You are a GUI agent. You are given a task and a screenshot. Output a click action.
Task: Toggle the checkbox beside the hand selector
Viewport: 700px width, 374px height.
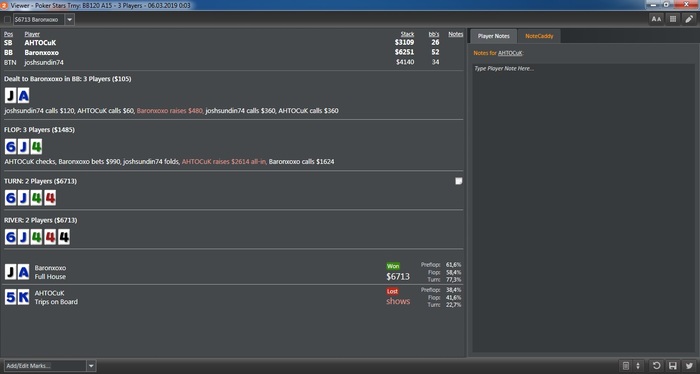tap(7, 20)
